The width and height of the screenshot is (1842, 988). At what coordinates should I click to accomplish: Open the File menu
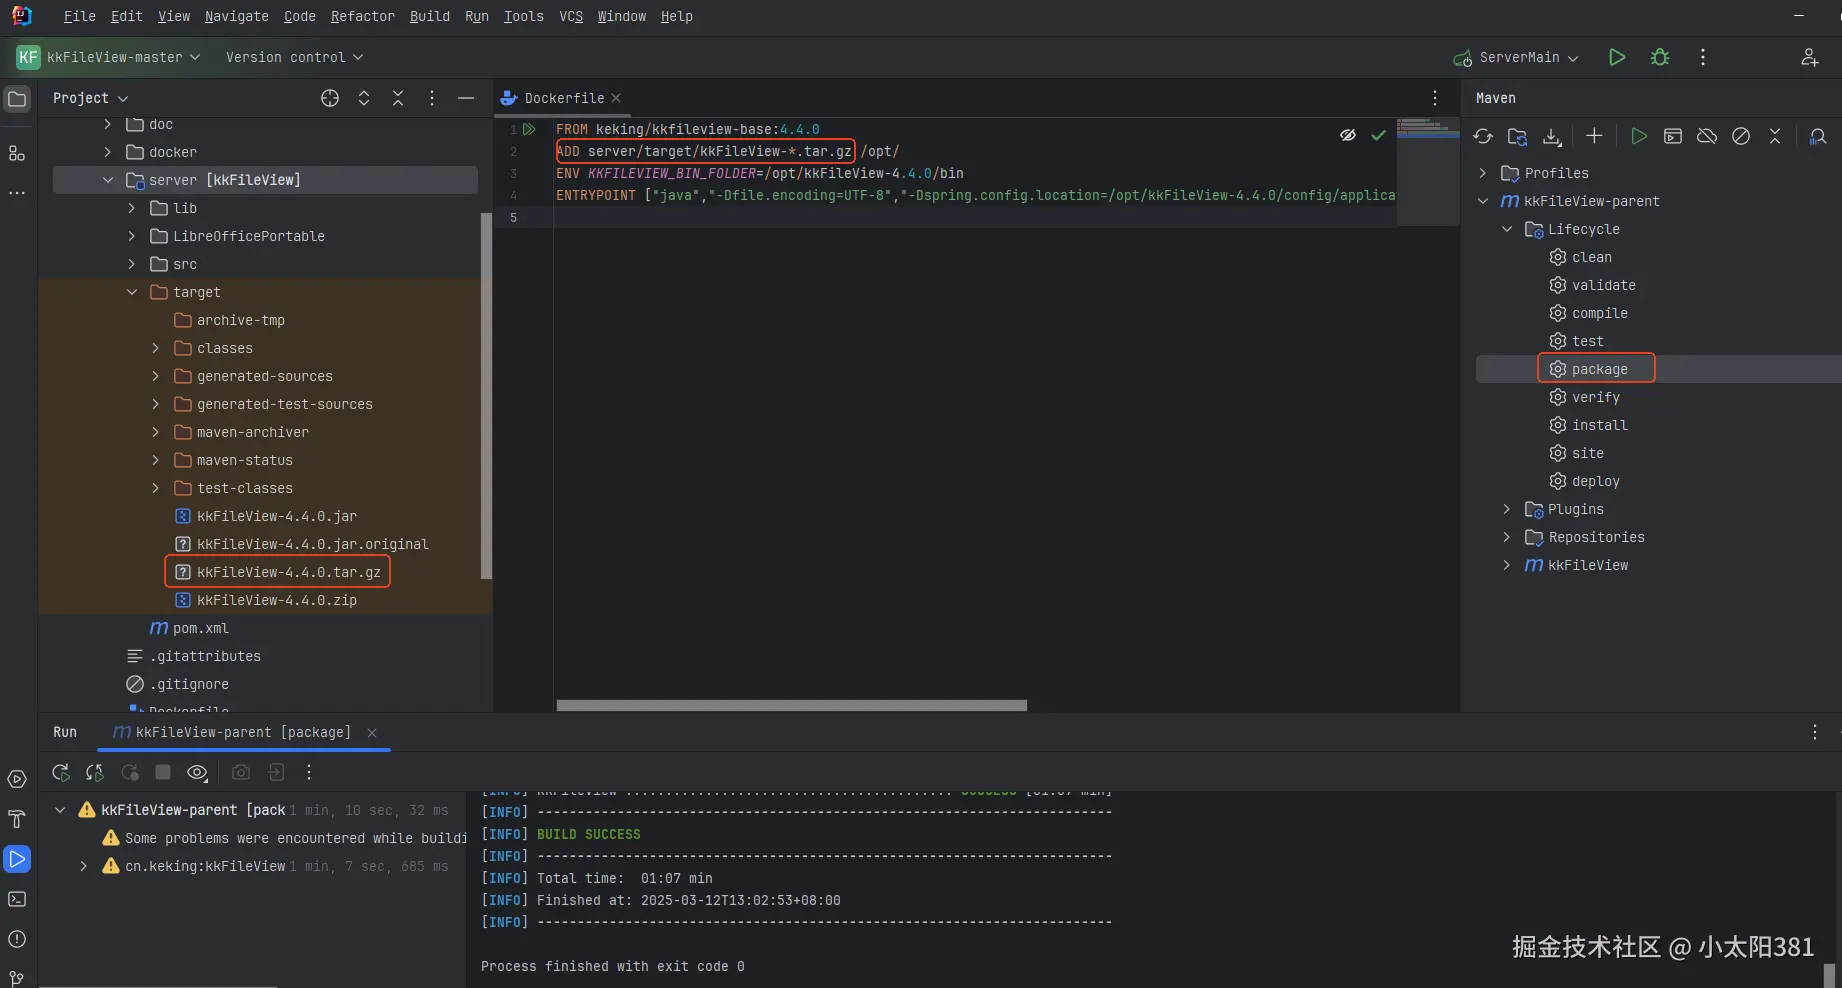(80, 16)
